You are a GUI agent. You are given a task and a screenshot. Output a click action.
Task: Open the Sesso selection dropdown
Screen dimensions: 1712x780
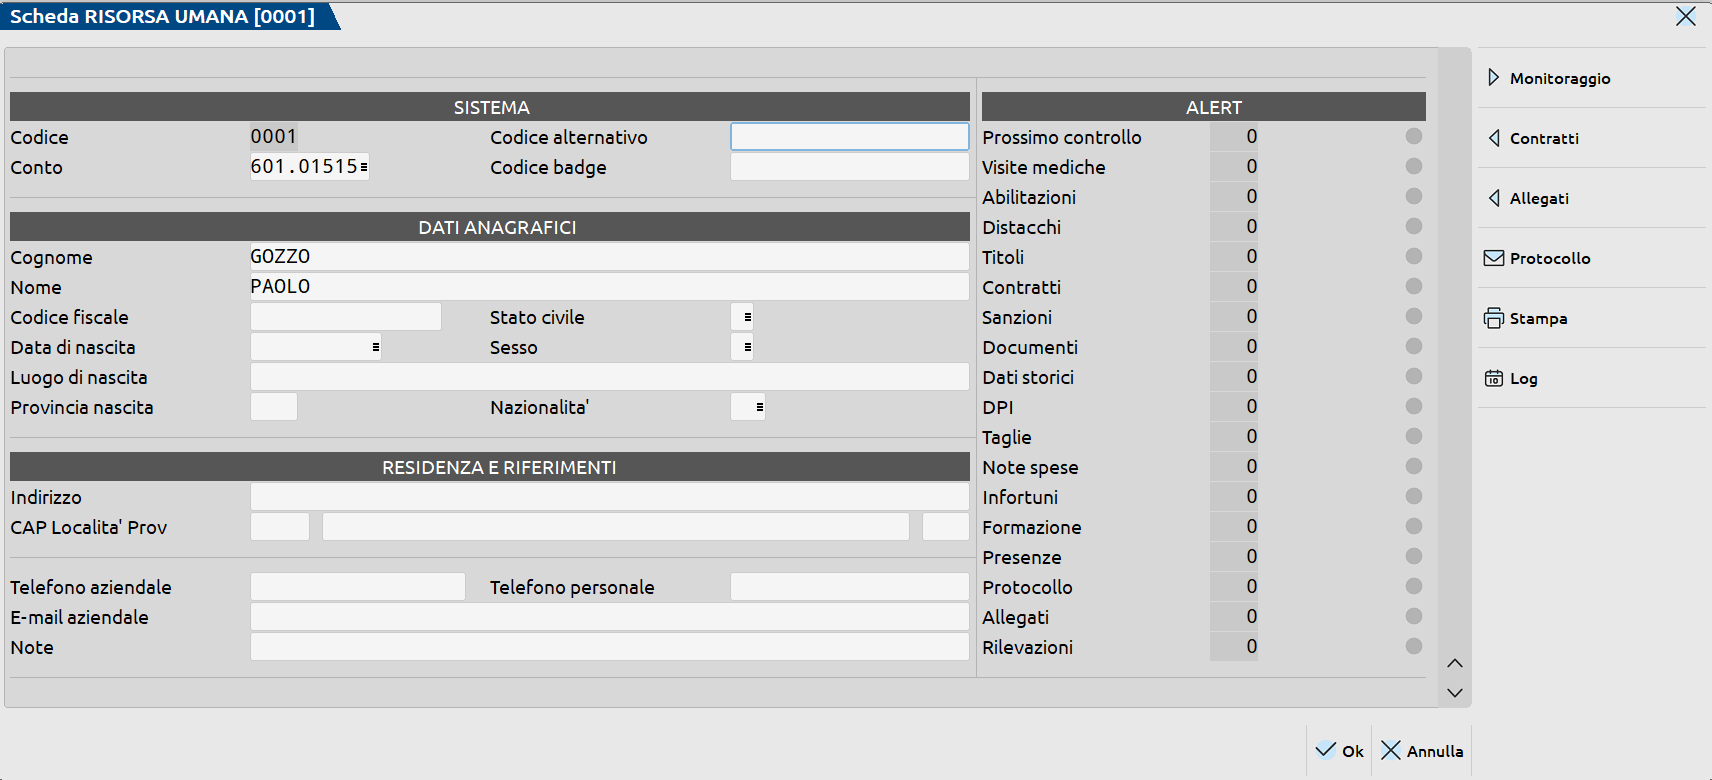tap(747, 347)
